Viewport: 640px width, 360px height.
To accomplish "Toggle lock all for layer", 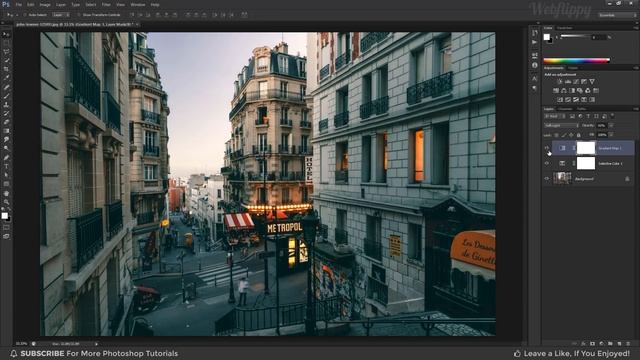I will 578,135.
